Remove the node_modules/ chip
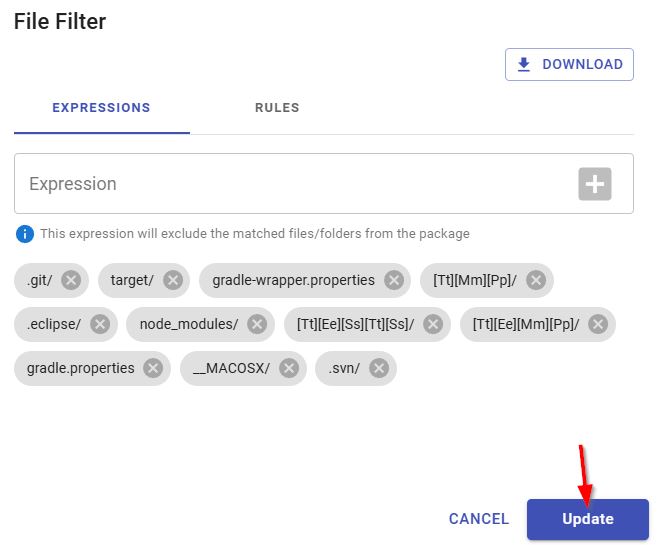This screenshot has width=659, height=545. tap(257, 324)
